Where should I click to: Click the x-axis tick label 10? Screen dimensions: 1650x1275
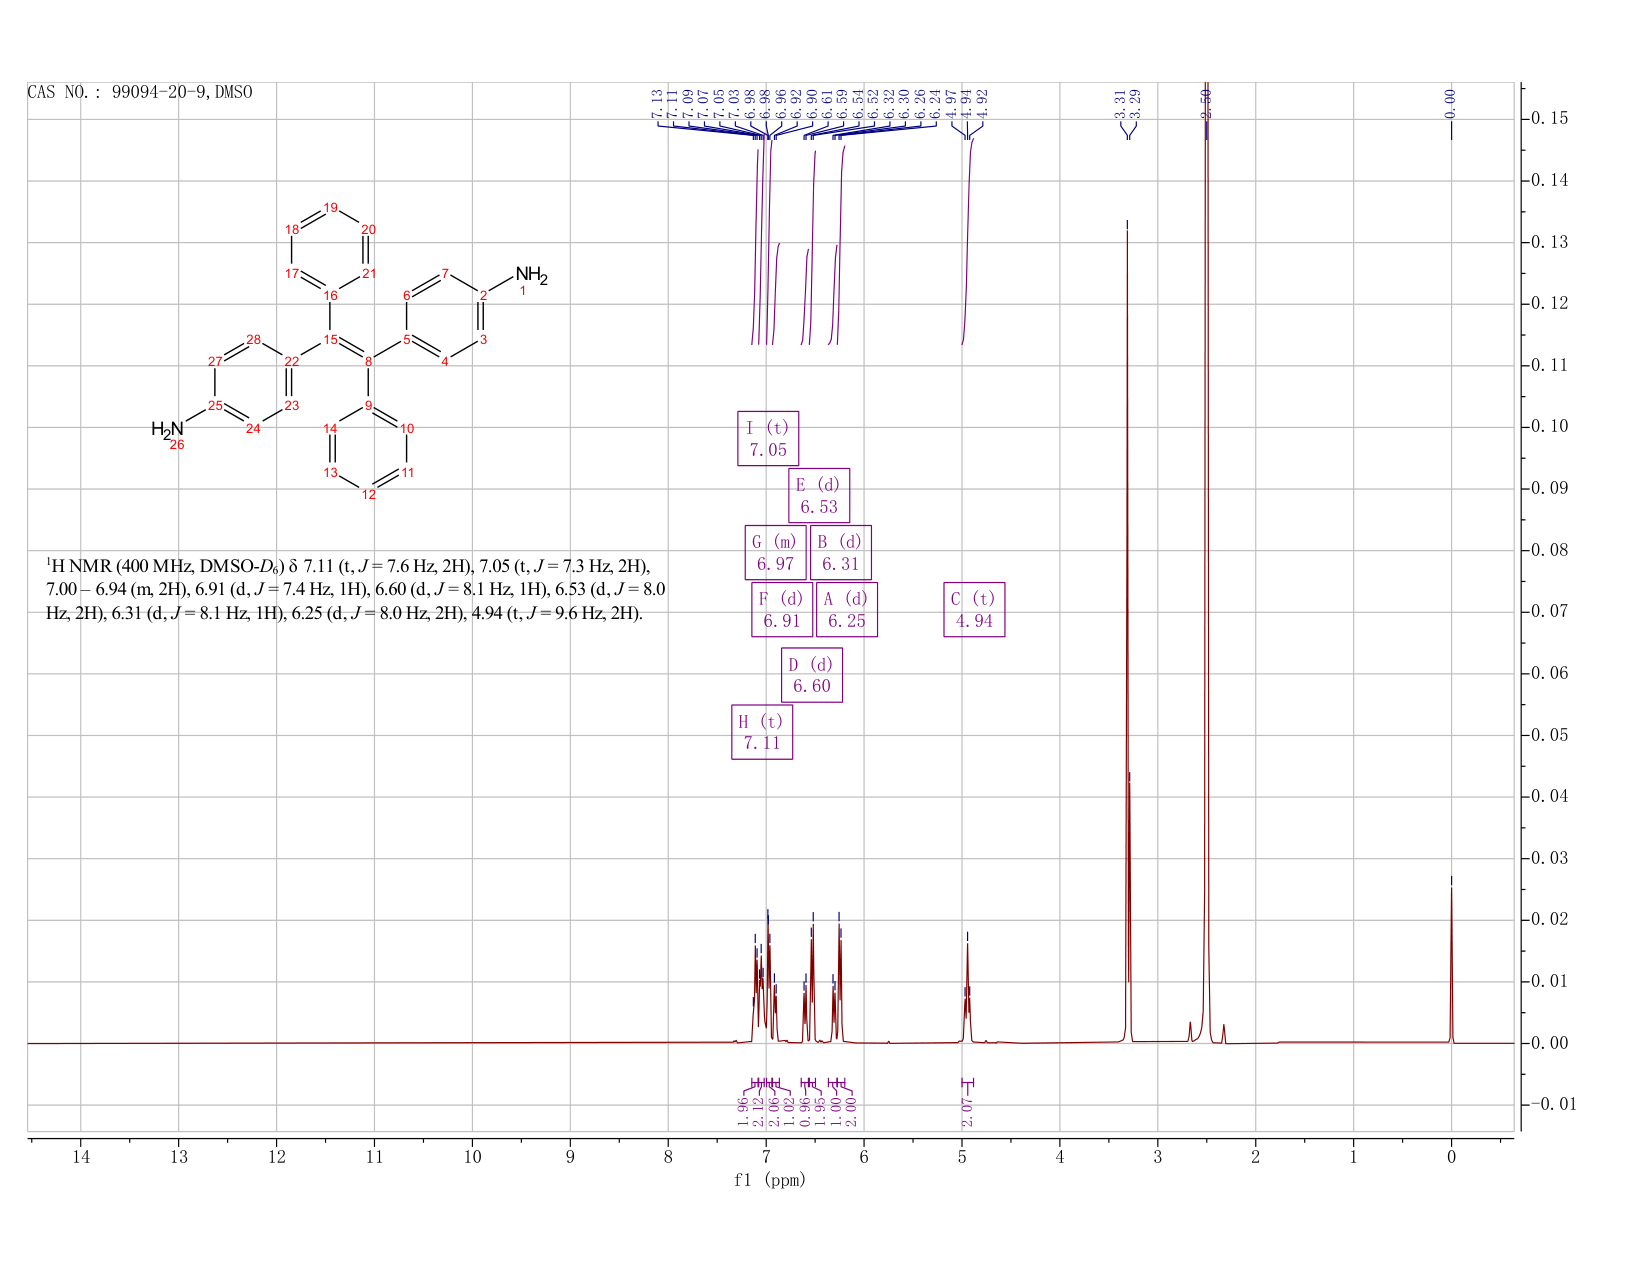click(x=472, y=1157)
